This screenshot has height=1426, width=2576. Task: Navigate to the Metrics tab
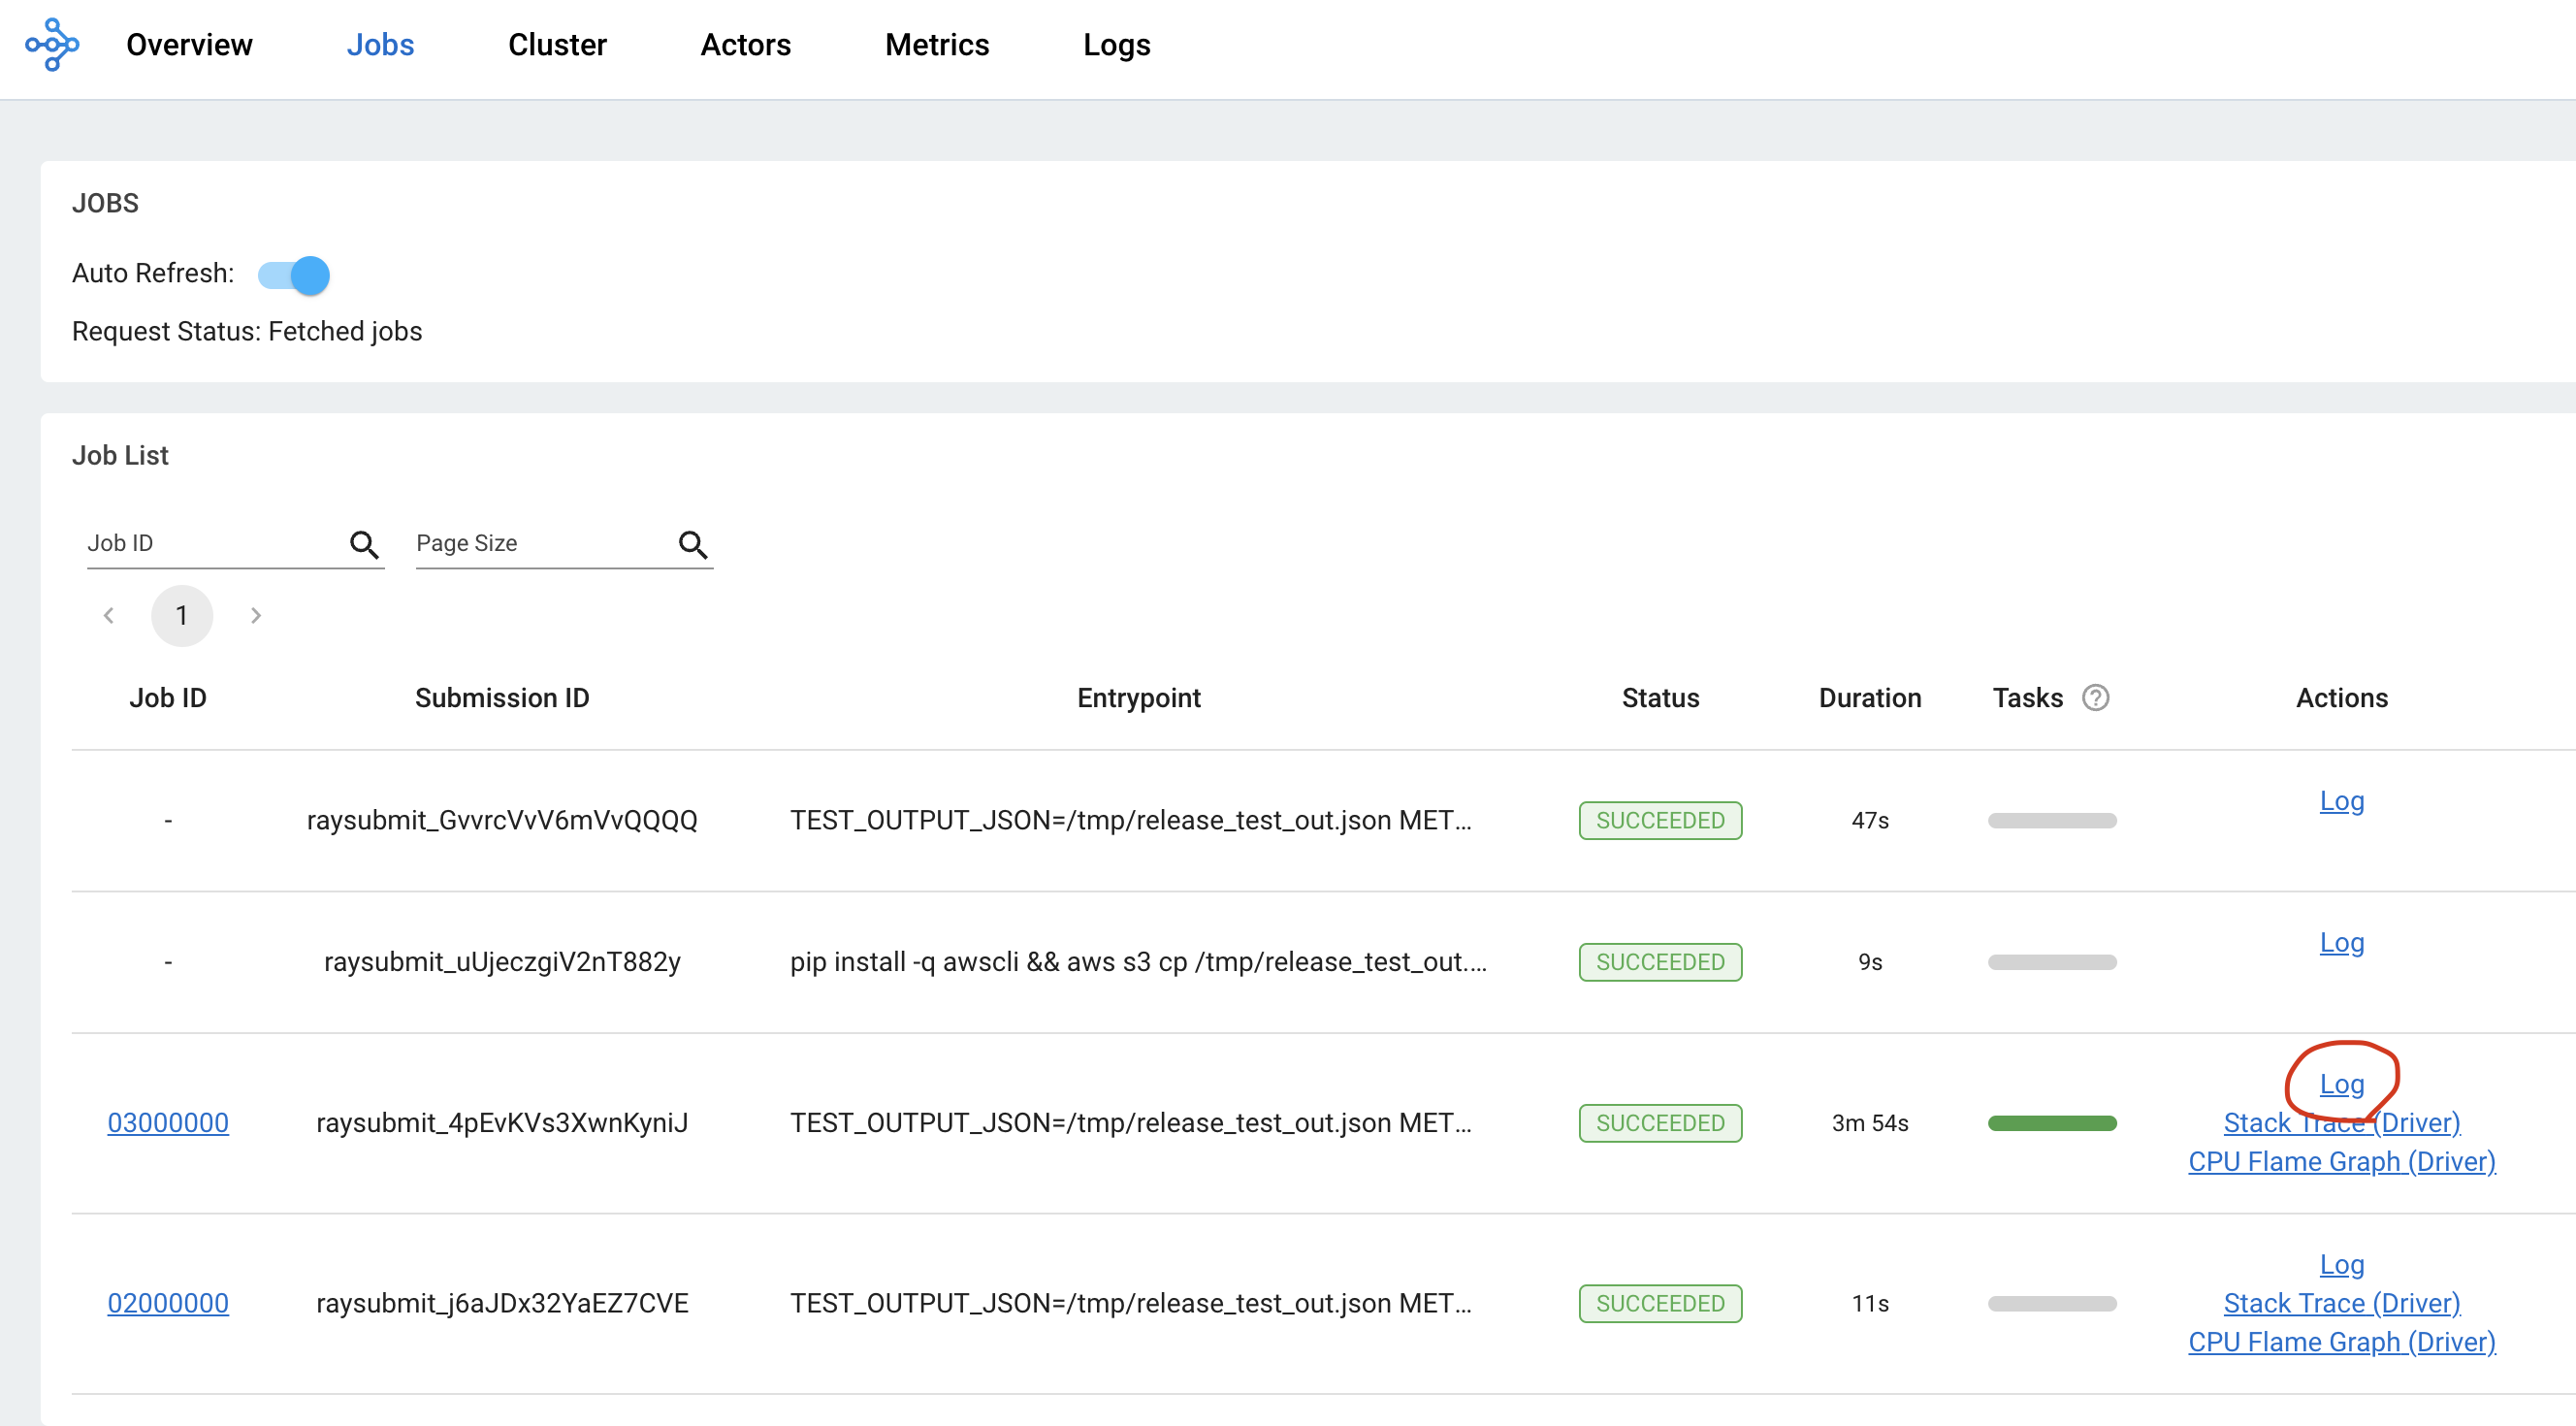coord(936,45)
